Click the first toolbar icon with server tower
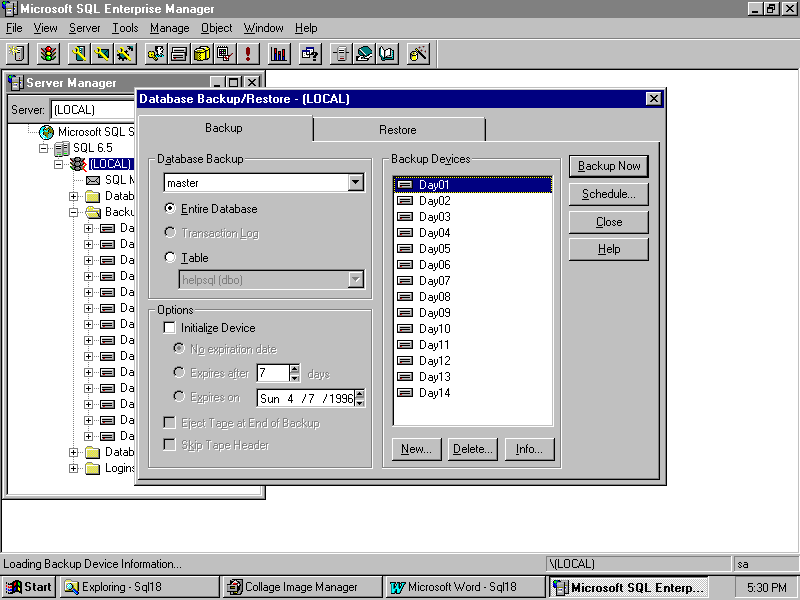Viewport: 800px width, 600px height. [17, 53]
